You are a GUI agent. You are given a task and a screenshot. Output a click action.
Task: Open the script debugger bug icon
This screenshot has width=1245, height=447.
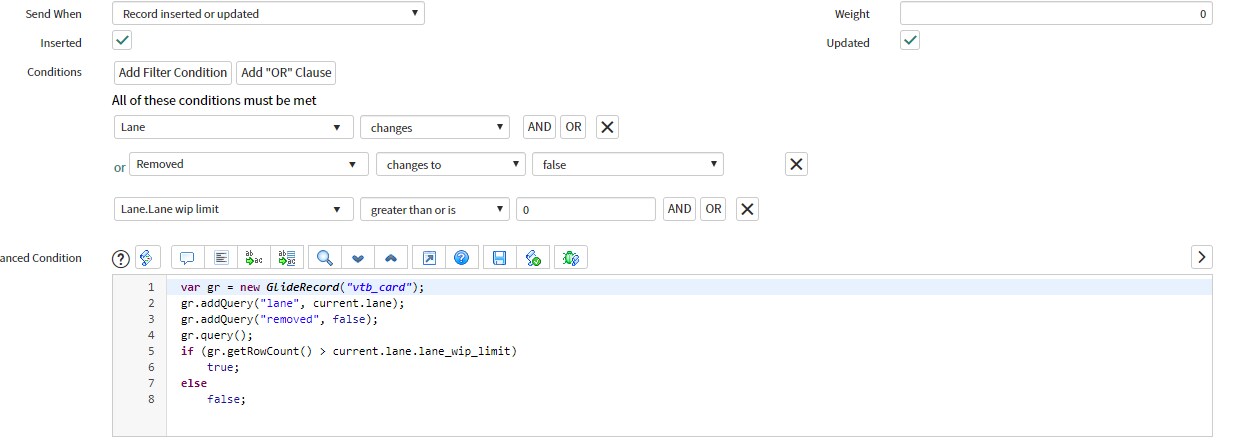[571, 258]
